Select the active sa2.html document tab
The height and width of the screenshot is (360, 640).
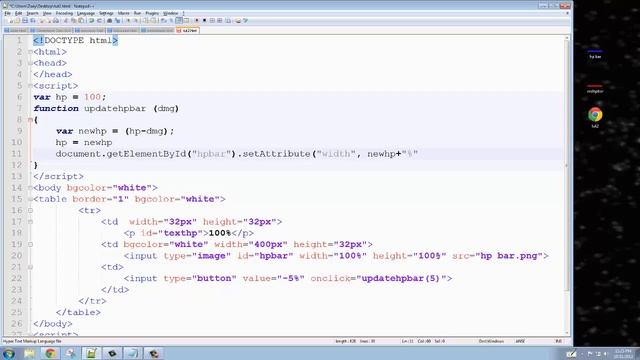tap(187, 30)
